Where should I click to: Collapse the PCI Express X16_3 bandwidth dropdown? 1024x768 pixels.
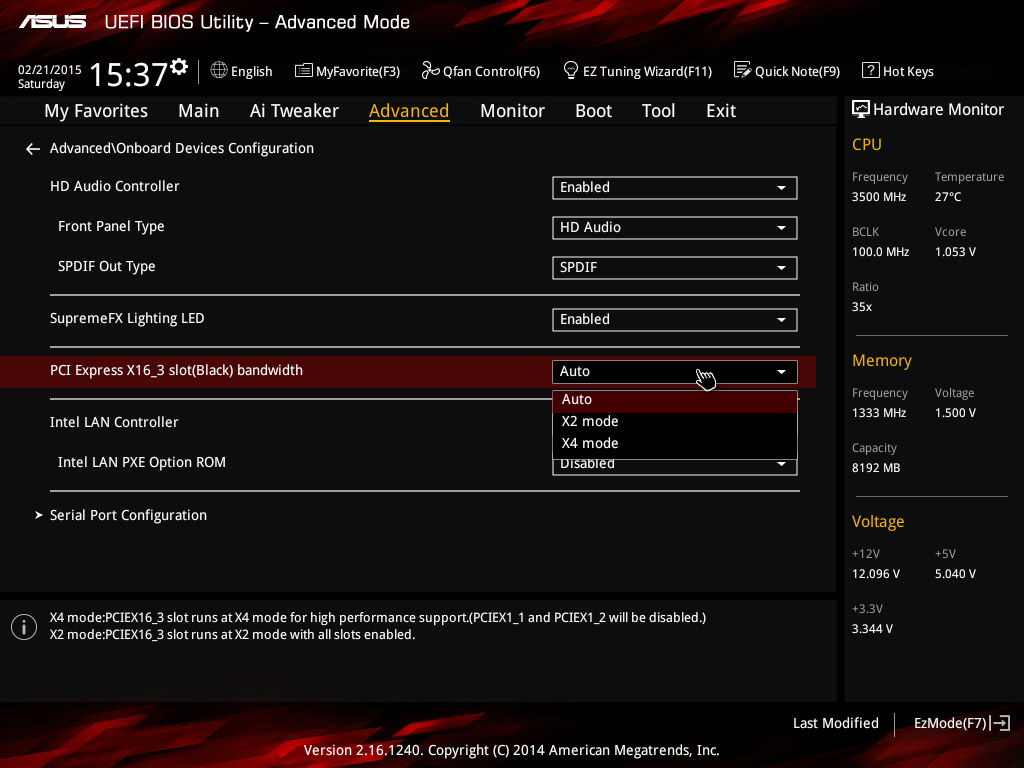pyautogui.click(x=675, y=372)
